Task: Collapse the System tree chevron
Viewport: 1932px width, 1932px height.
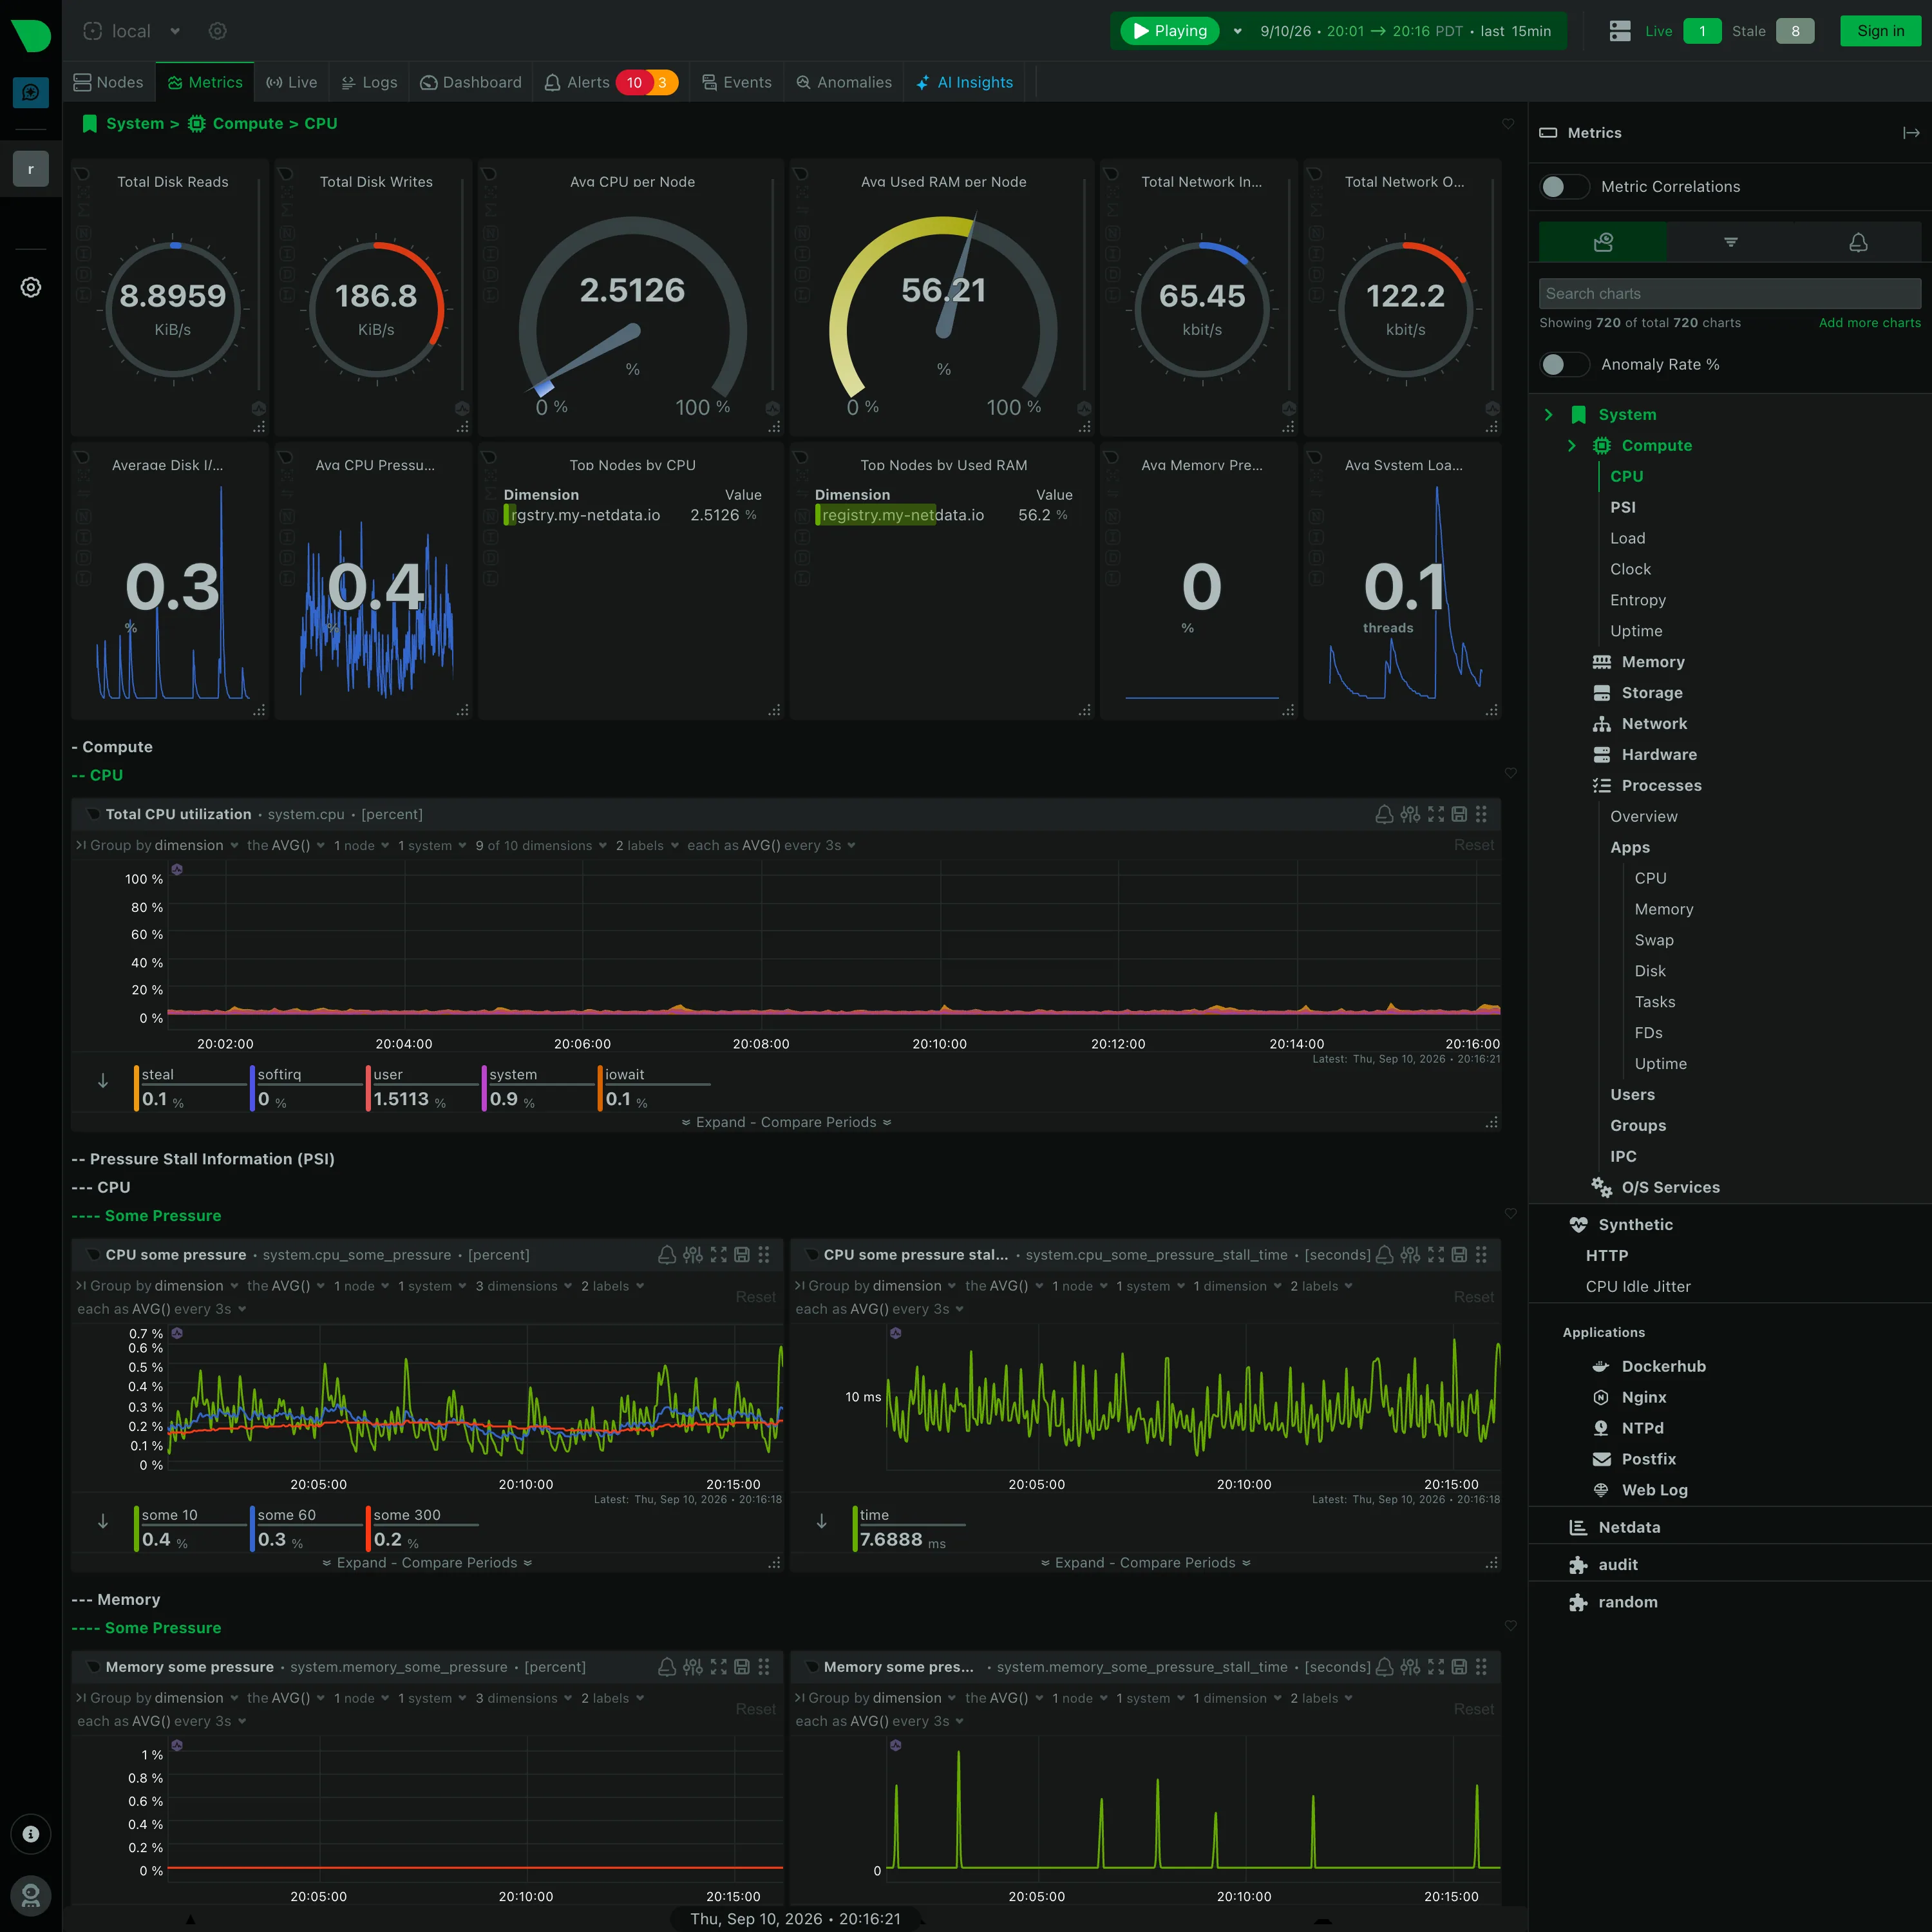Action: pyautogui.click(x=1548, y=414)
